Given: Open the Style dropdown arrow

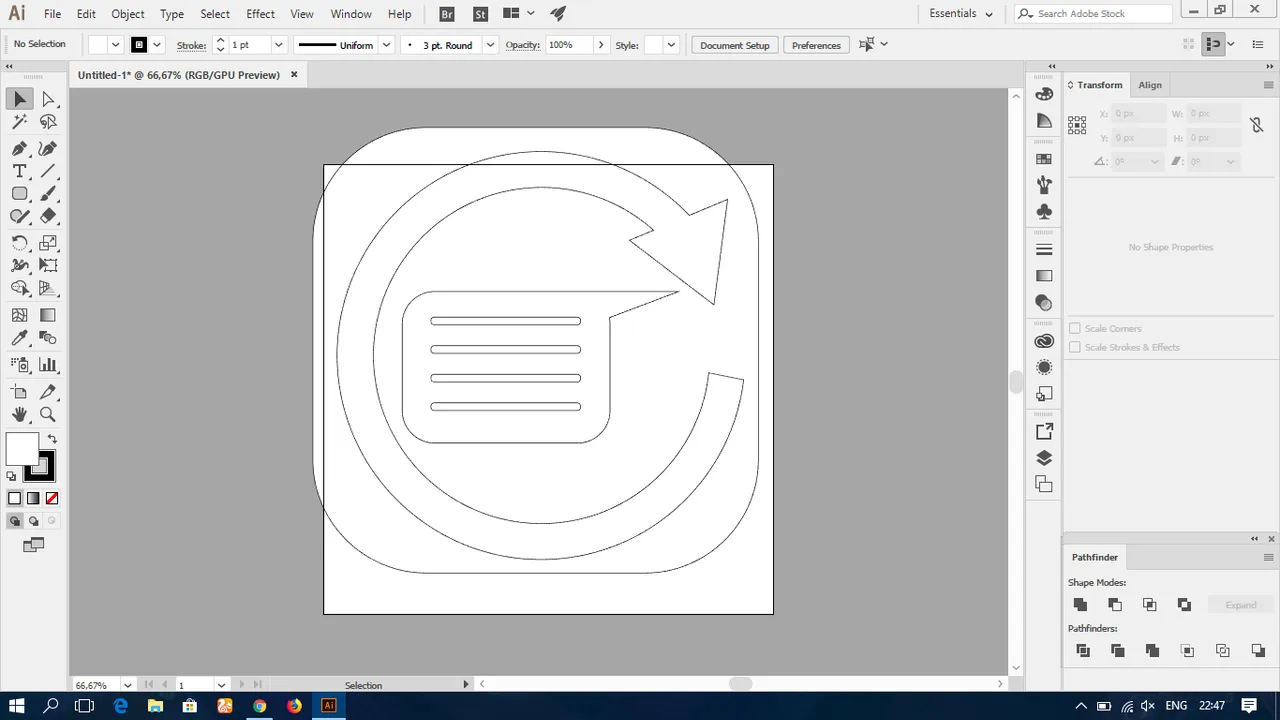Looking at the screenshot, I should click(x=671, y=45).
